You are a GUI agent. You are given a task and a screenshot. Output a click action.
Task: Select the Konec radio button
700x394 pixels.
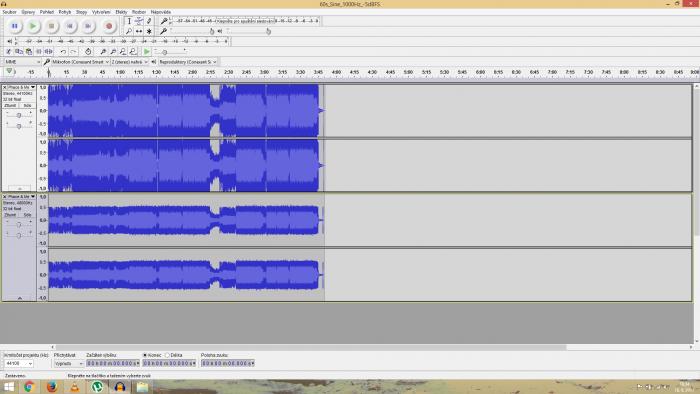tap(145, 355)
